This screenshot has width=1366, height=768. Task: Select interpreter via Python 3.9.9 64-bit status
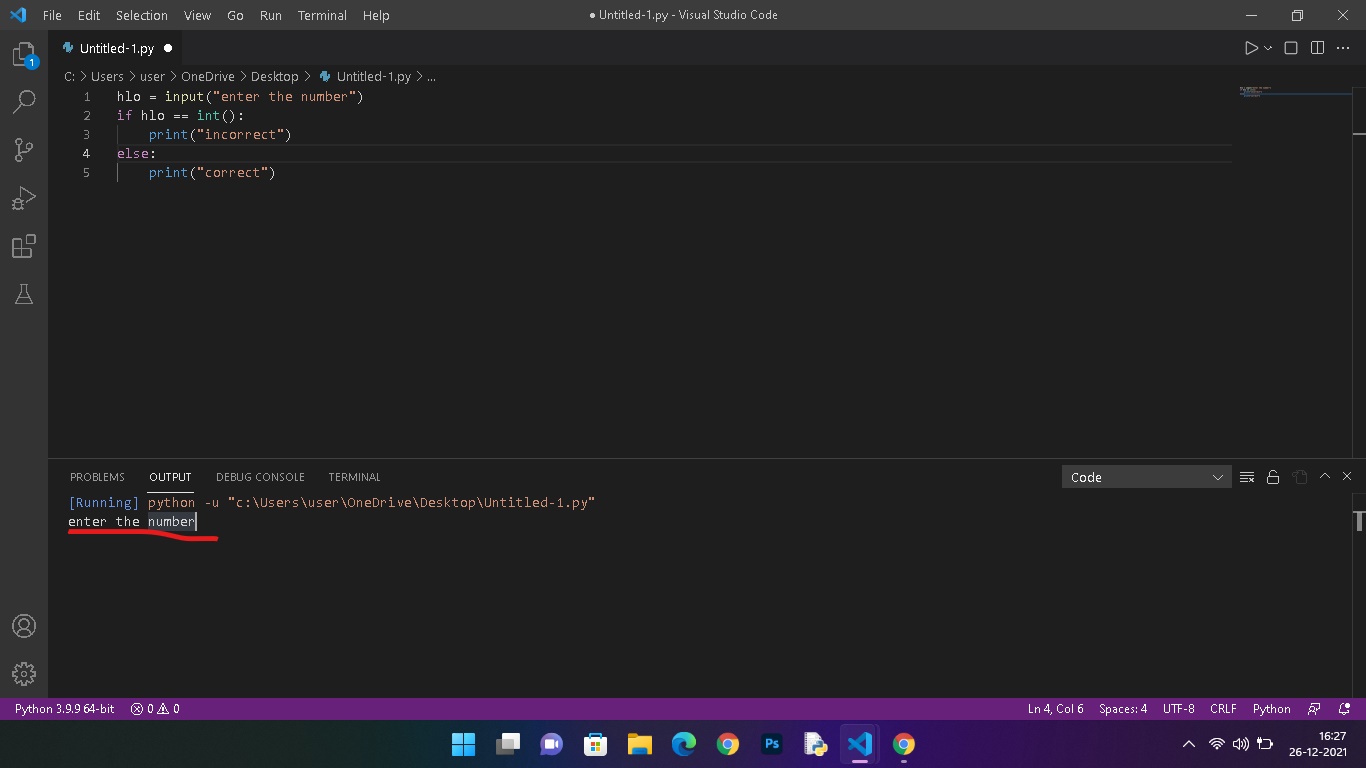[x=63, y=708]
